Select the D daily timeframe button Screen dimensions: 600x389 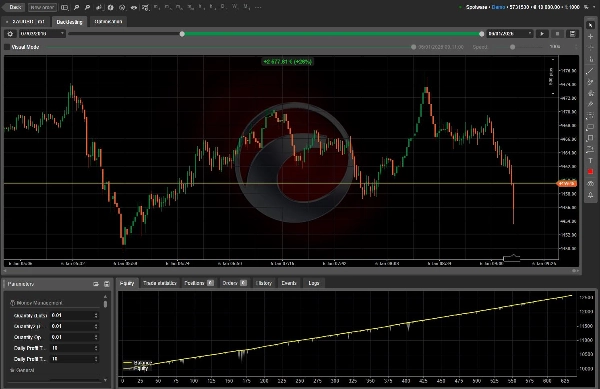click(223, 7)
